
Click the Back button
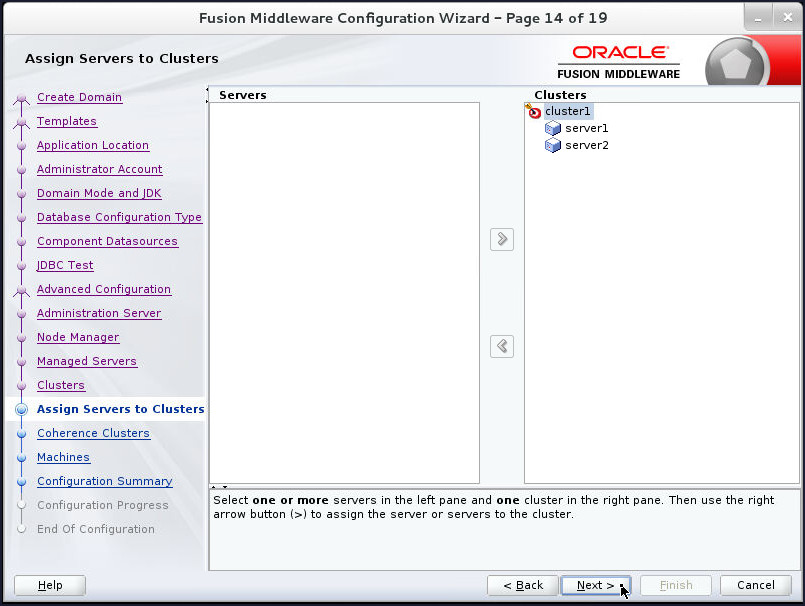pyautogui.click(x=522, y=585)
